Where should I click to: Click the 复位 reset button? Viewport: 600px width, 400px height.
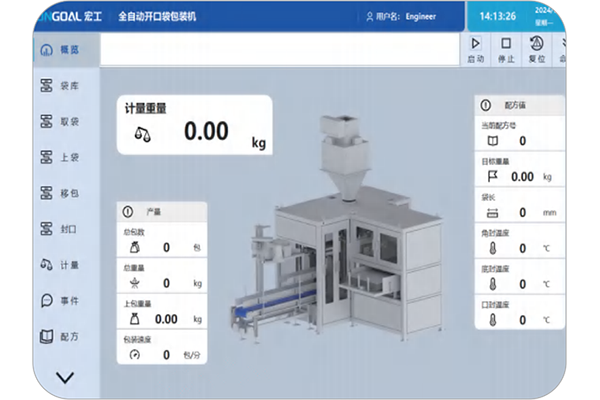tap(537, 50)
